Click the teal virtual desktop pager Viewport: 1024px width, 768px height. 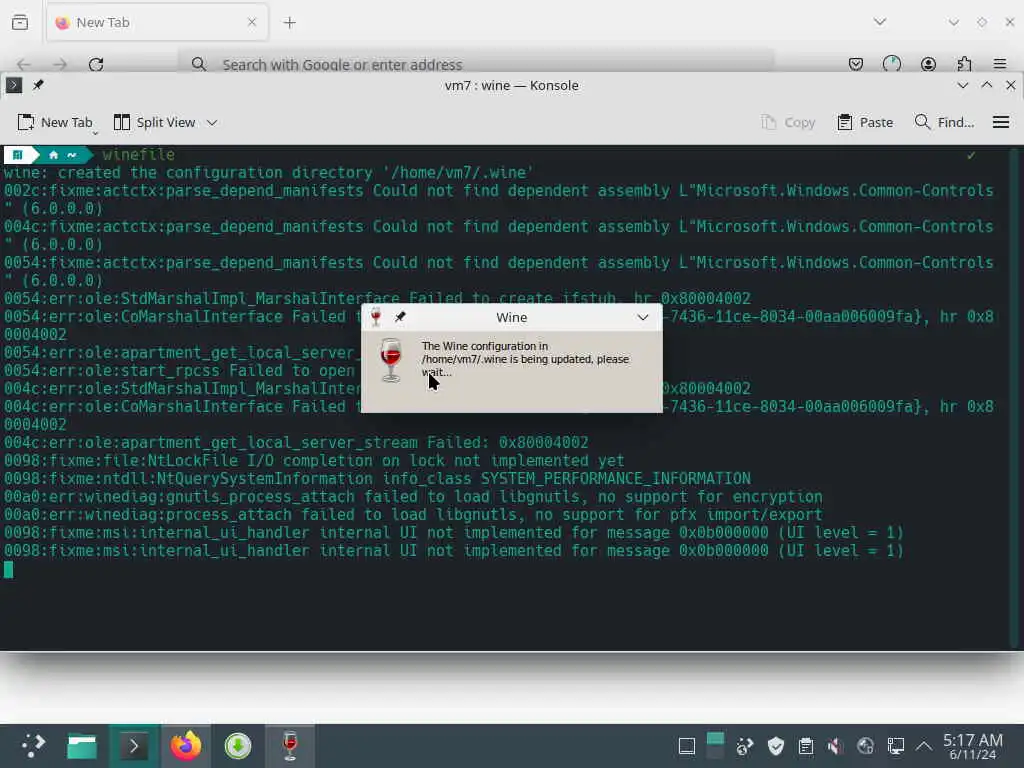click(x=715, y=746)
